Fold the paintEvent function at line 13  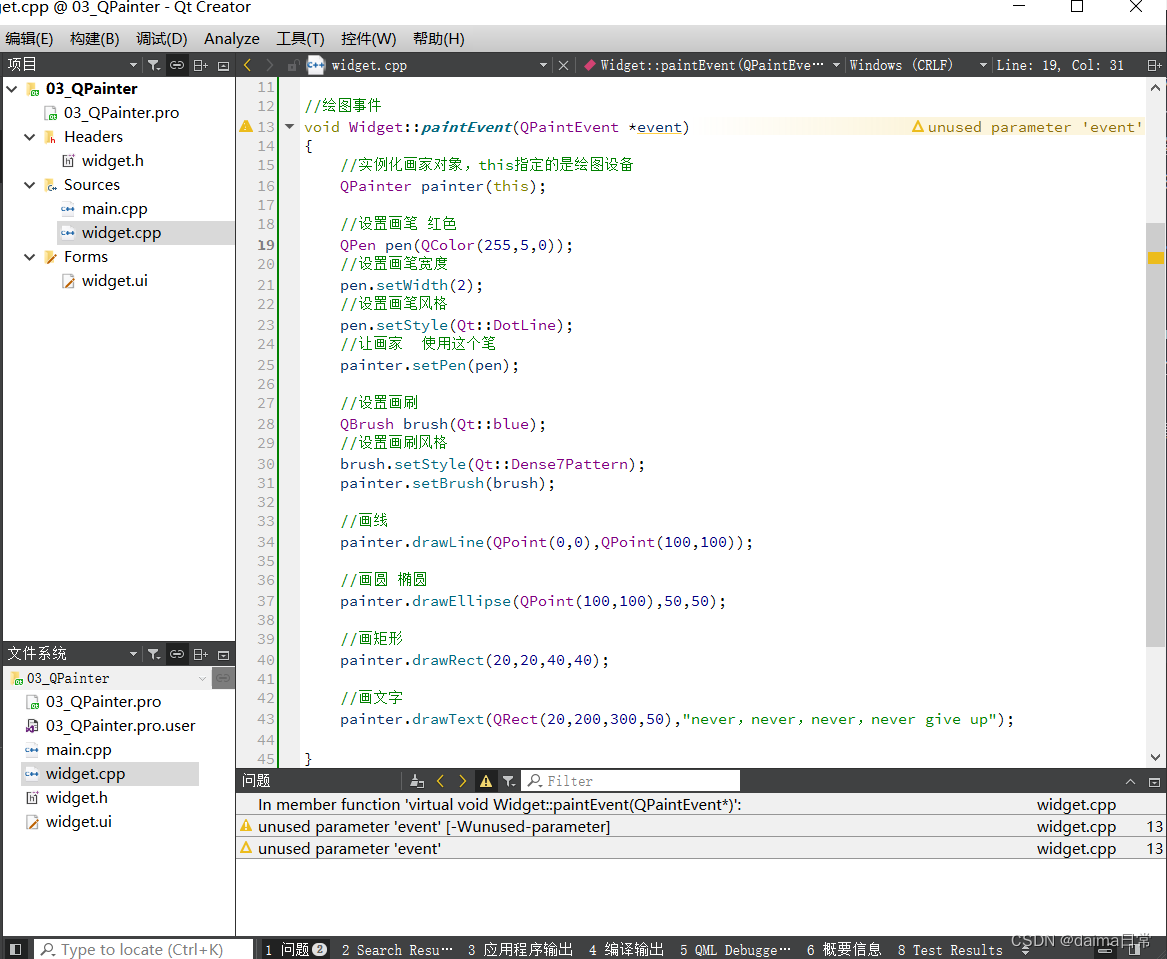pos(290,127)
